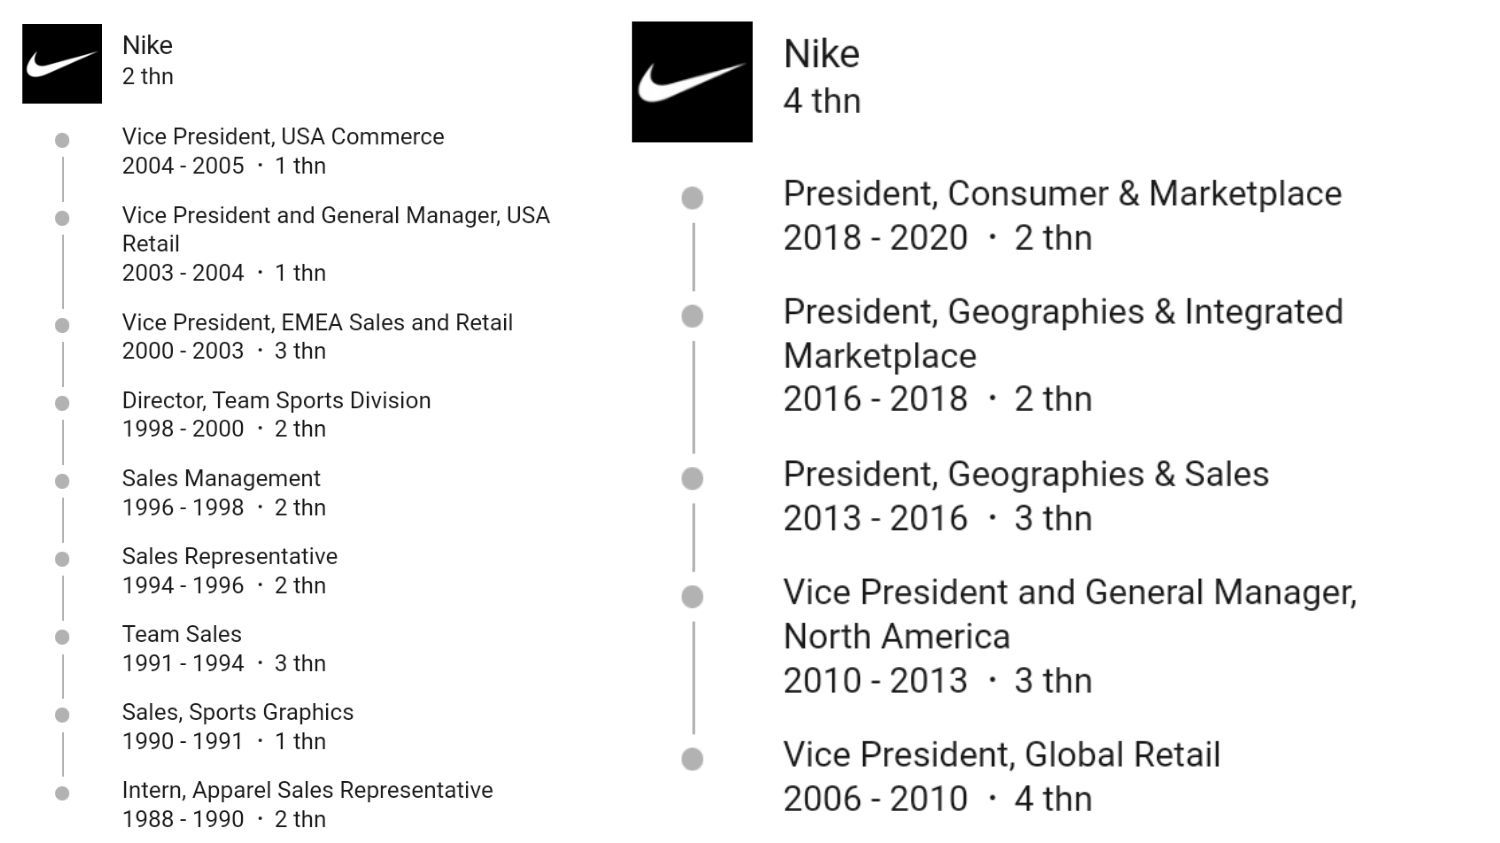
Task: Select Vice President and General Manager, USA Retail
Action: tap(336, 229)
